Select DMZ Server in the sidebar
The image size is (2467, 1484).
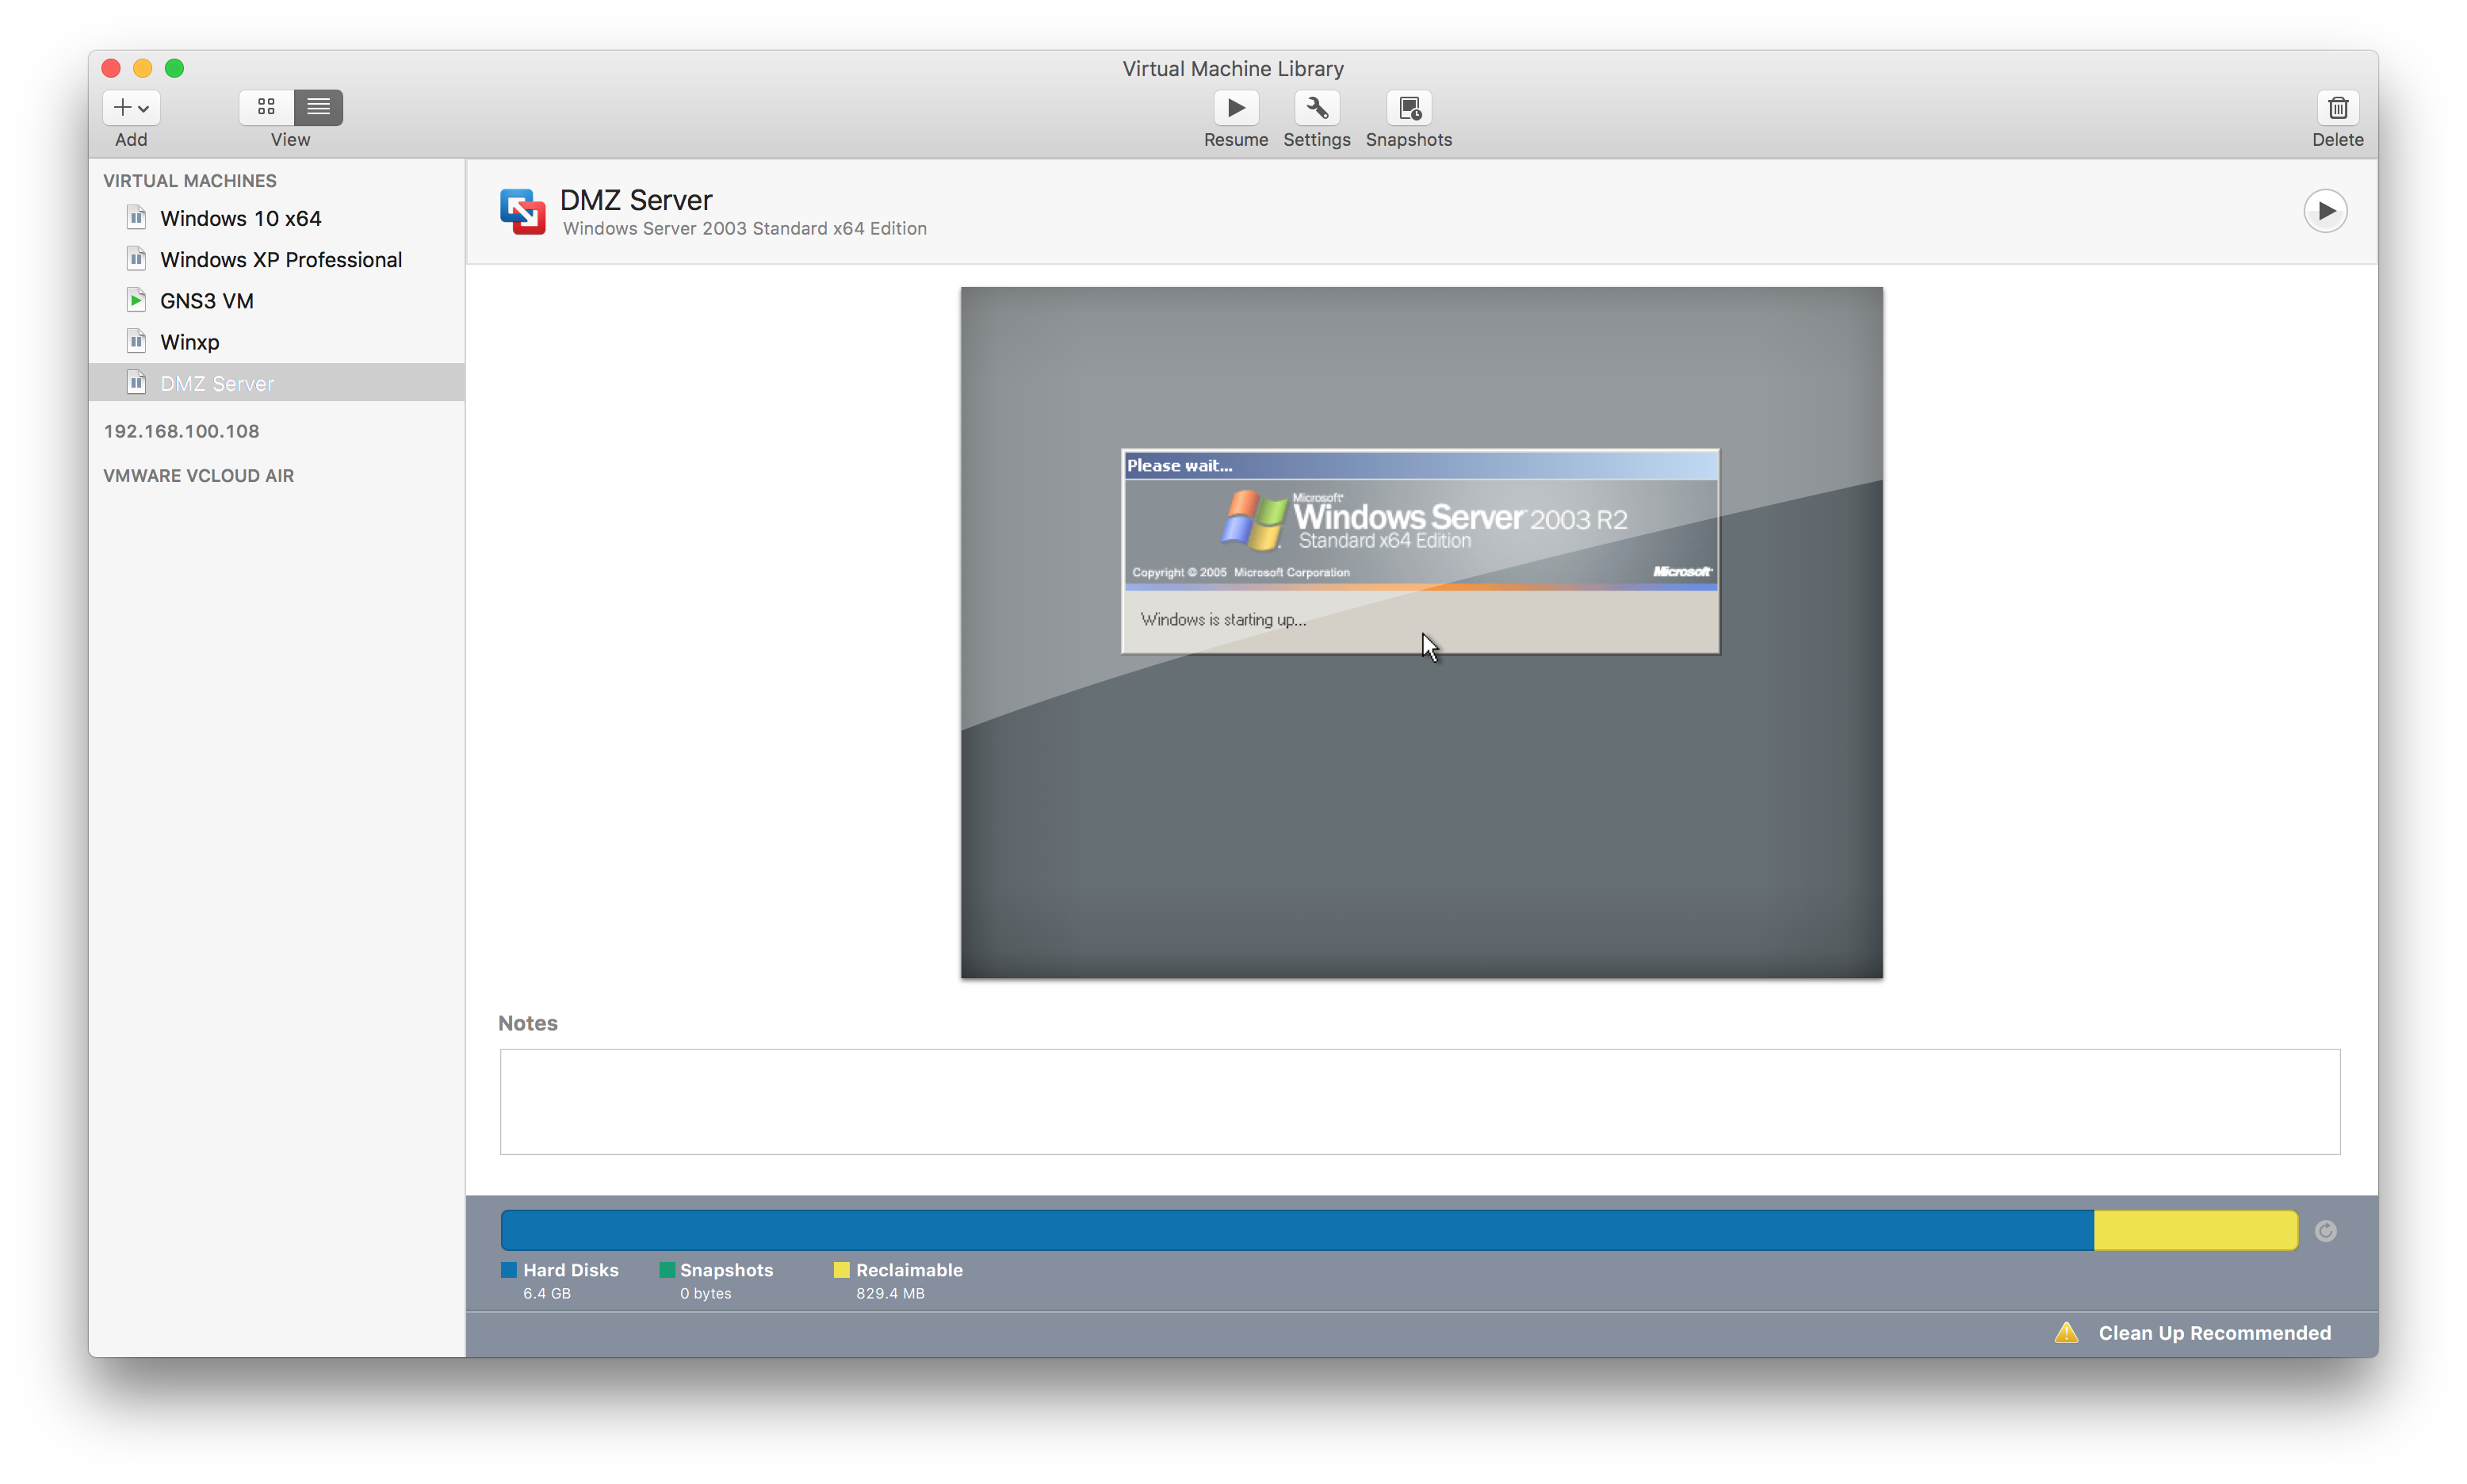(277, 383)
